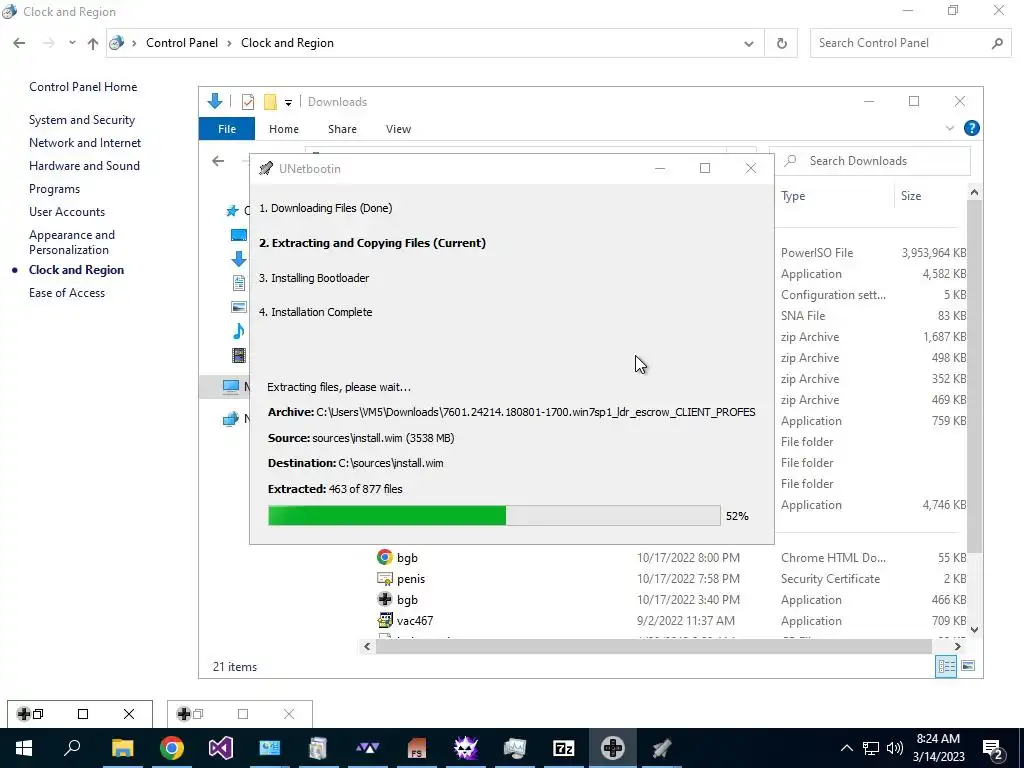Sort files by the Type column
The height and width of the screenshot is (768, 1024).
pyautogui.click(x=793, y=196)
